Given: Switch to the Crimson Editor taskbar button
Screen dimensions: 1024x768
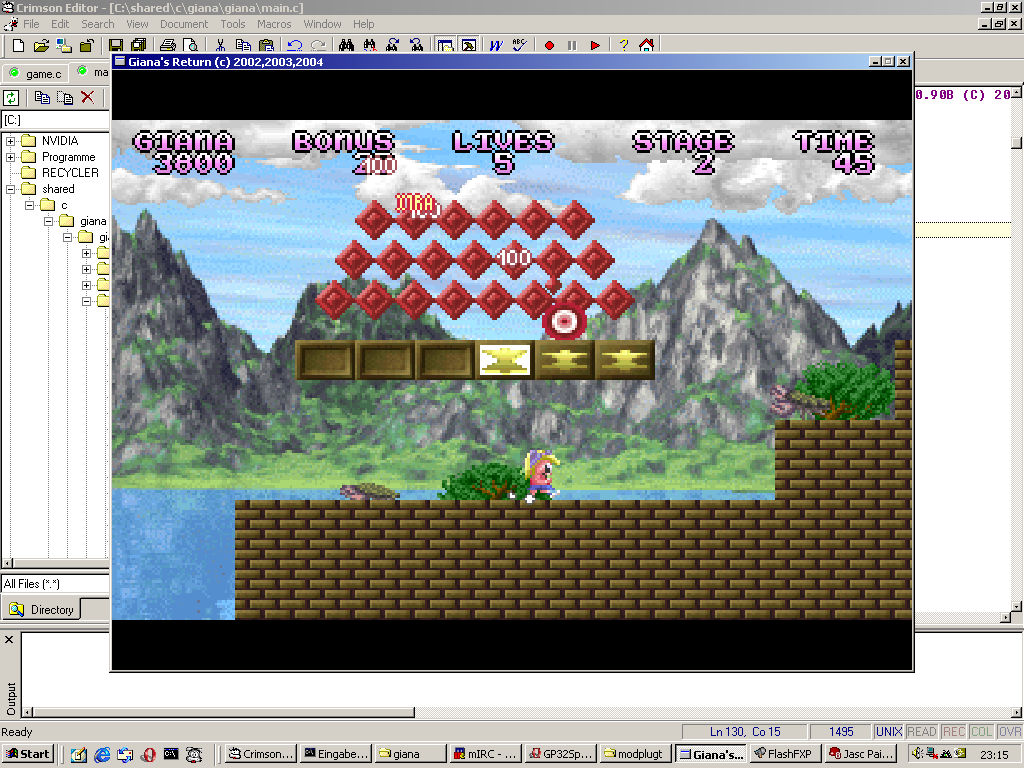Looking at the screenshot, I should click(261, 754).
